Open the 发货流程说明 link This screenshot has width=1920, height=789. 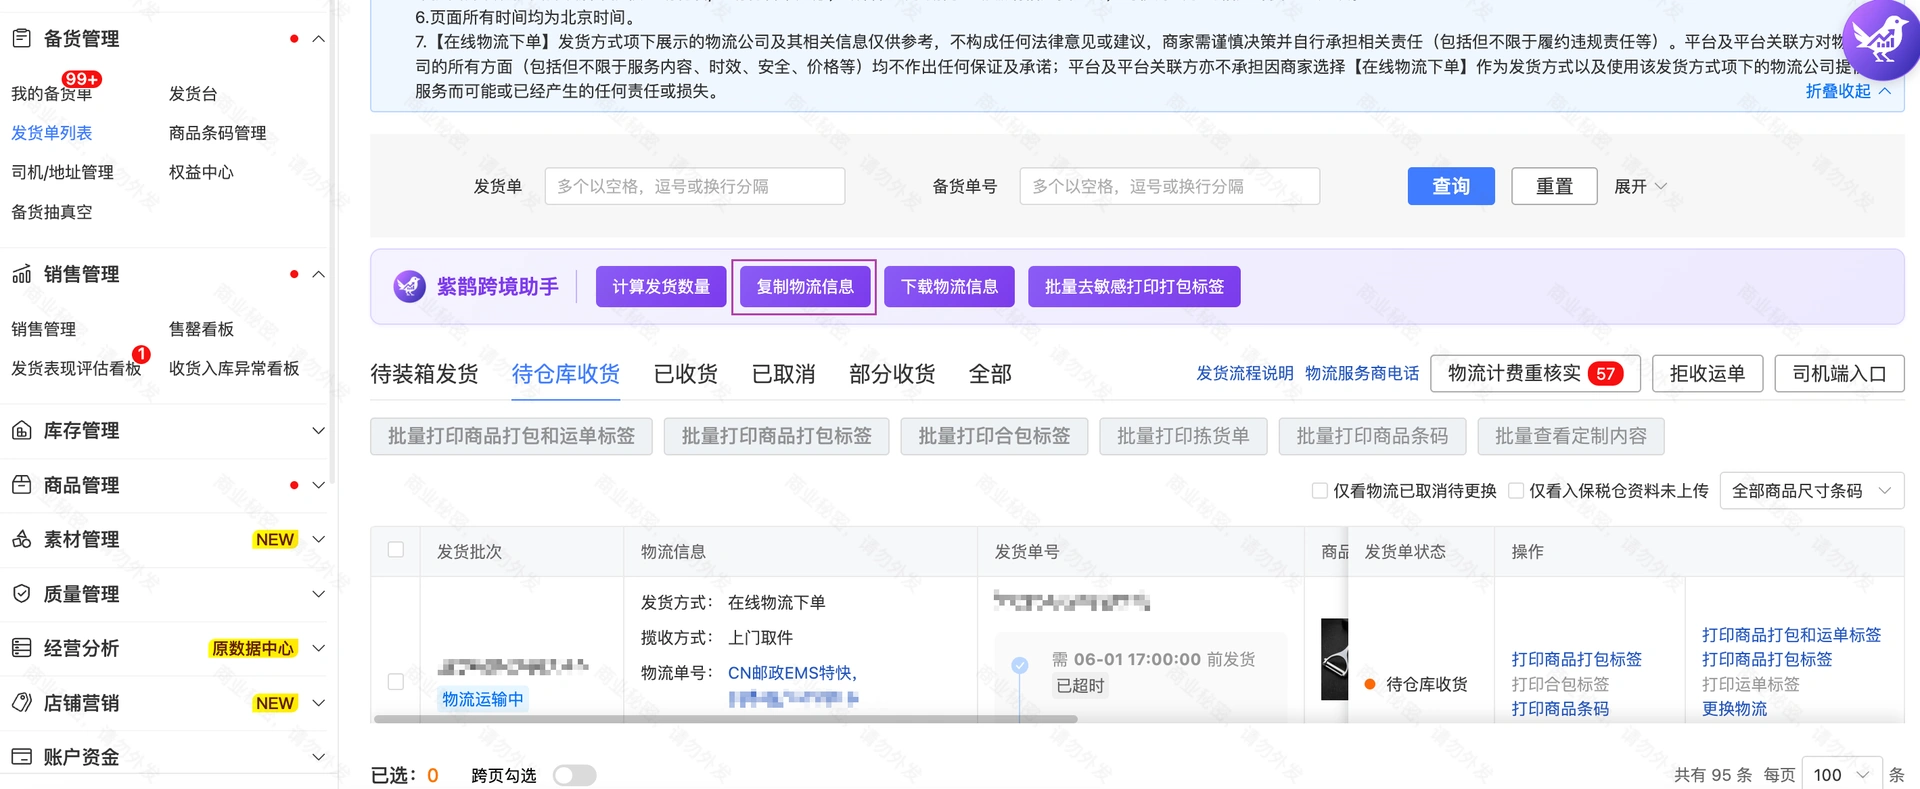pyautogui.click(x=1245, y=373)
